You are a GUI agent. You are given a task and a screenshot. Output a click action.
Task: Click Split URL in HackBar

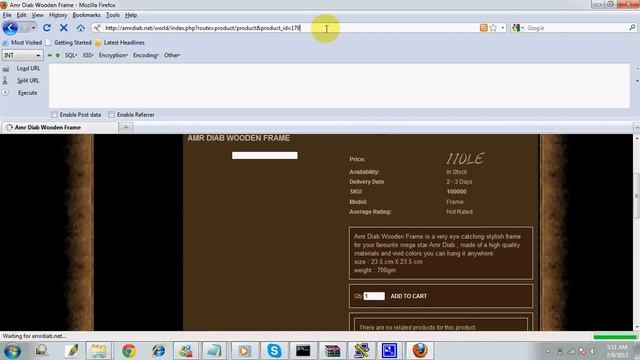coord(28,80)
